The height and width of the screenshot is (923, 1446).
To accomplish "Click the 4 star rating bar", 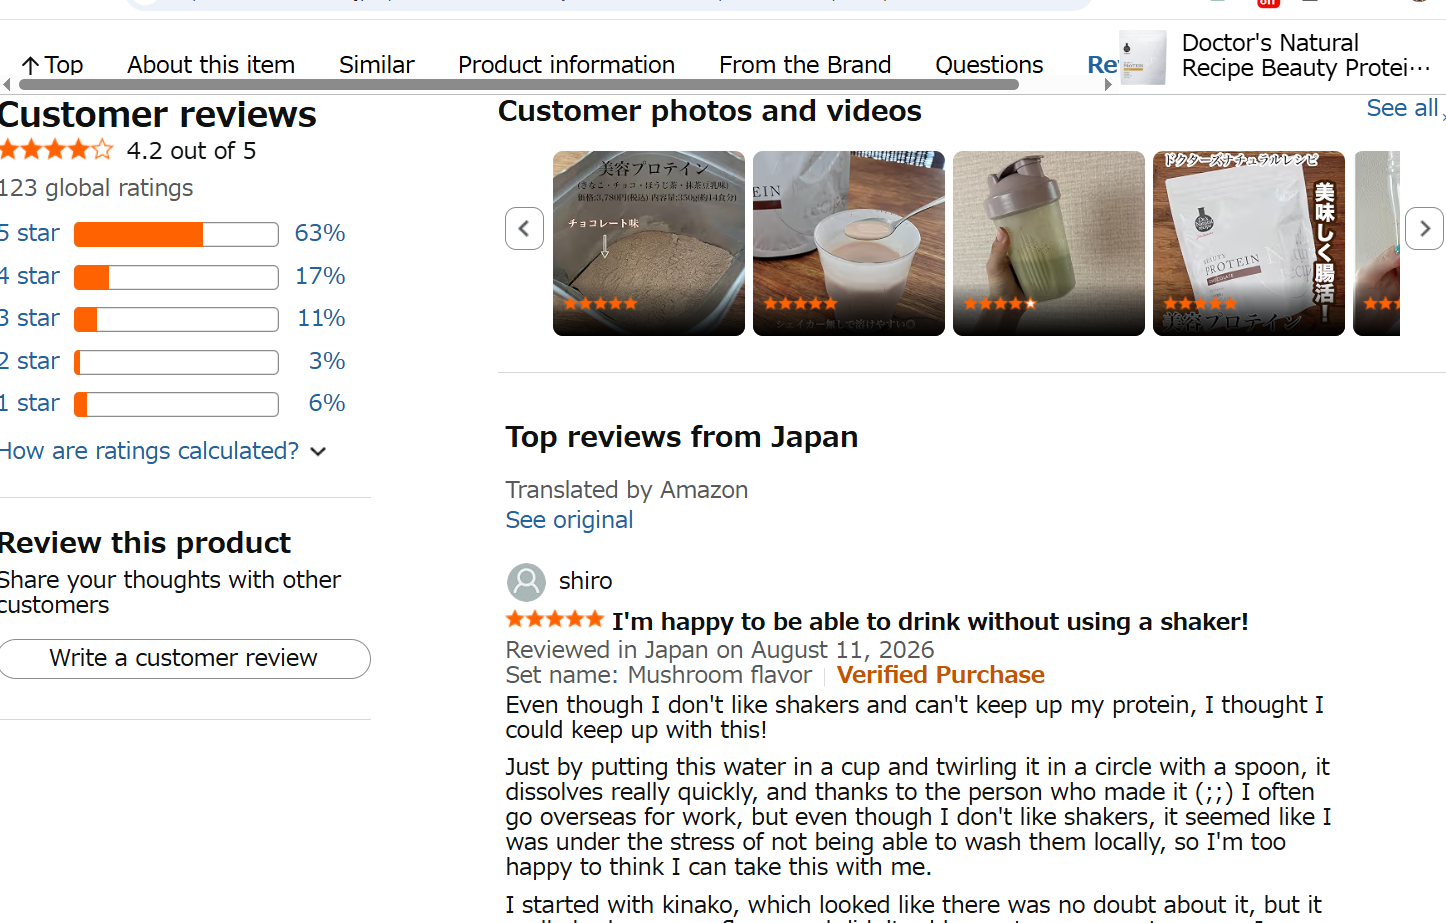I will pyautogui.click(x=176, y=277).
